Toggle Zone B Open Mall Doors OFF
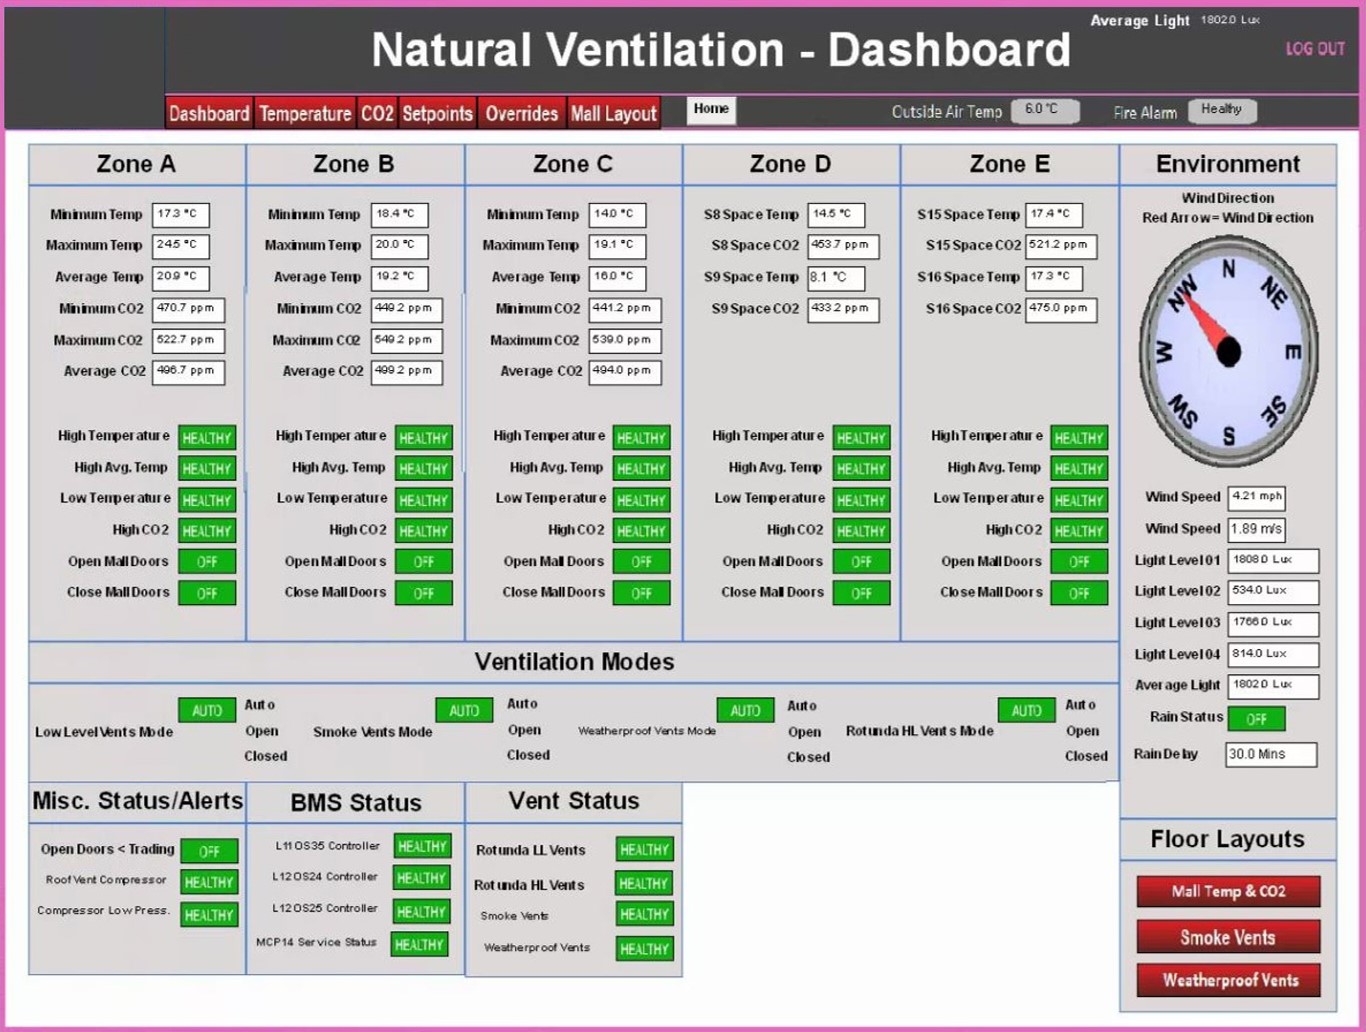The image size is (1366, 1032). point(423,562)
